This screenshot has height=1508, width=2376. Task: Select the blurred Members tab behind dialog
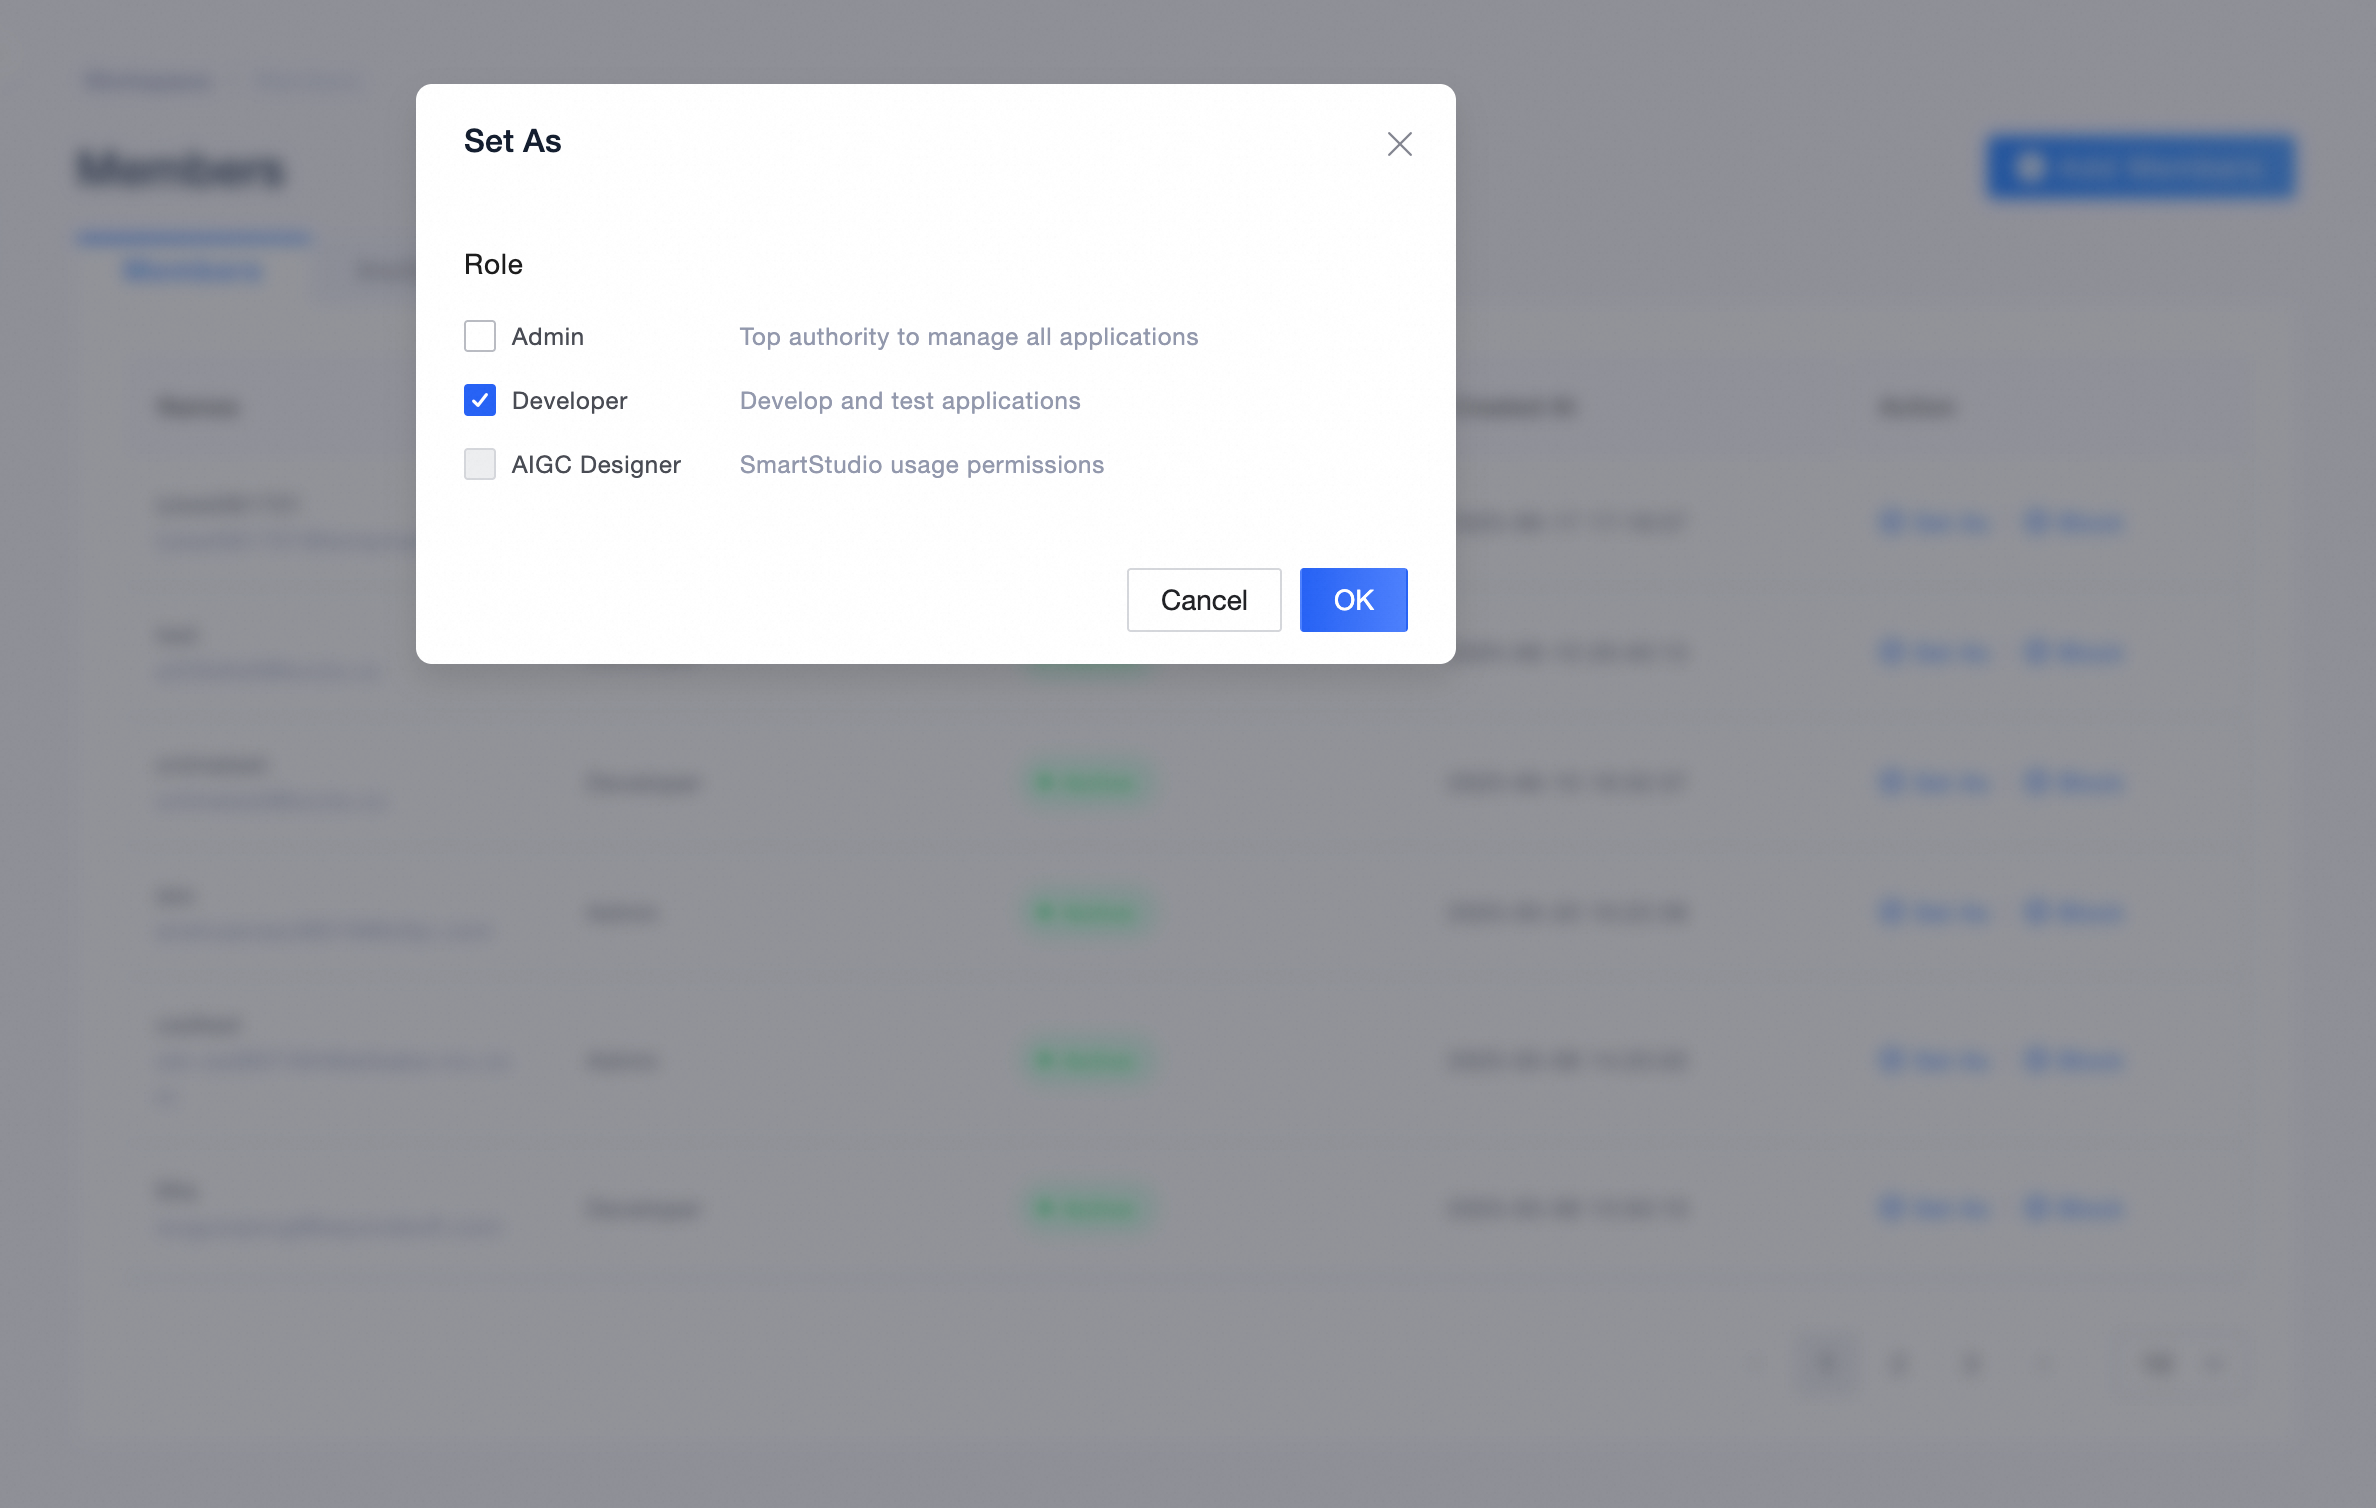pos(193,271)
